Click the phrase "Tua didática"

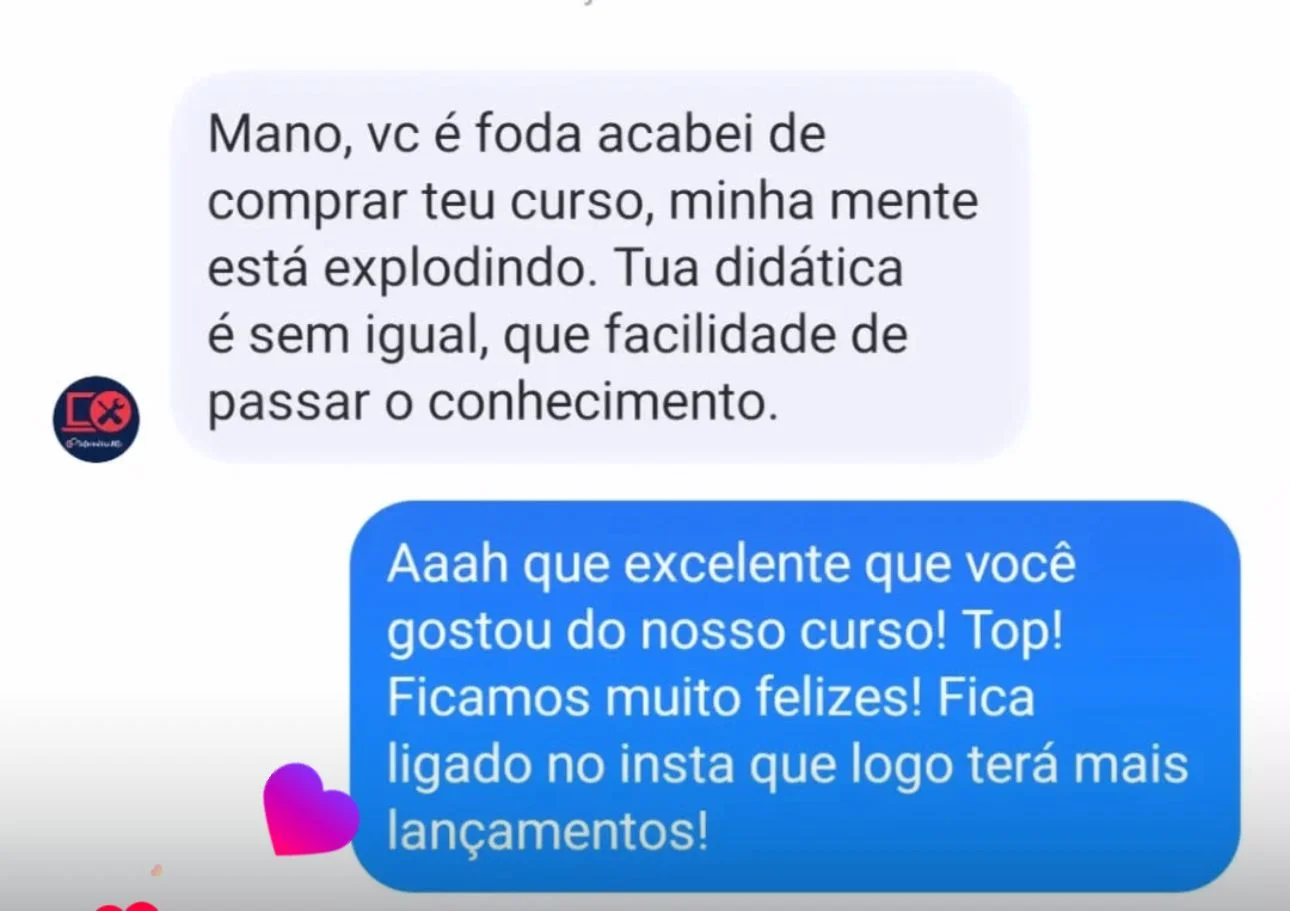point(759,268)
